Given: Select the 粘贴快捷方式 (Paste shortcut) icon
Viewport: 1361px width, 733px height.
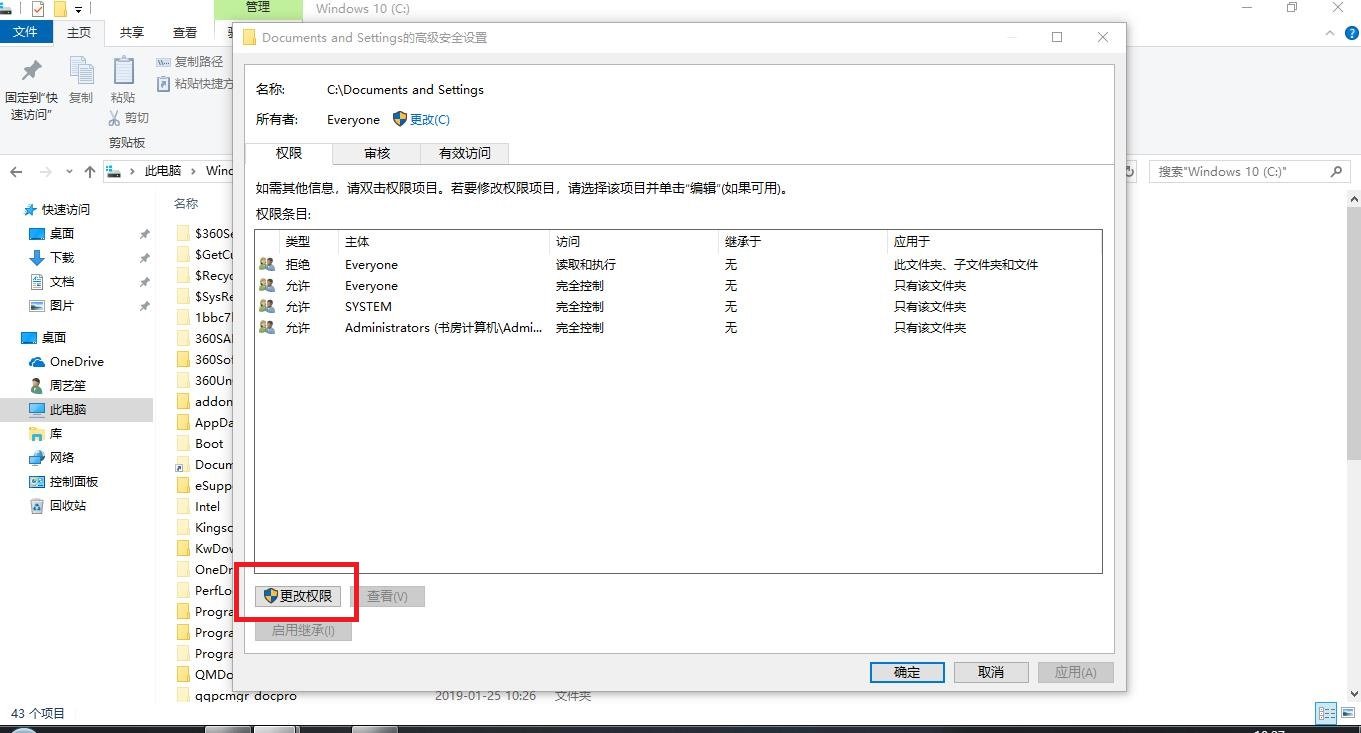Looking at the screenshot, I should pyautogui.click(x=196, y=83).
